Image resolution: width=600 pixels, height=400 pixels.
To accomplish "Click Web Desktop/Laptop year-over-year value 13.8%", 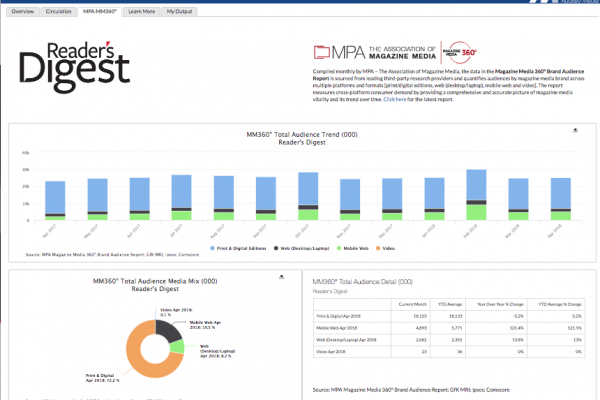I will pos(518,340).
